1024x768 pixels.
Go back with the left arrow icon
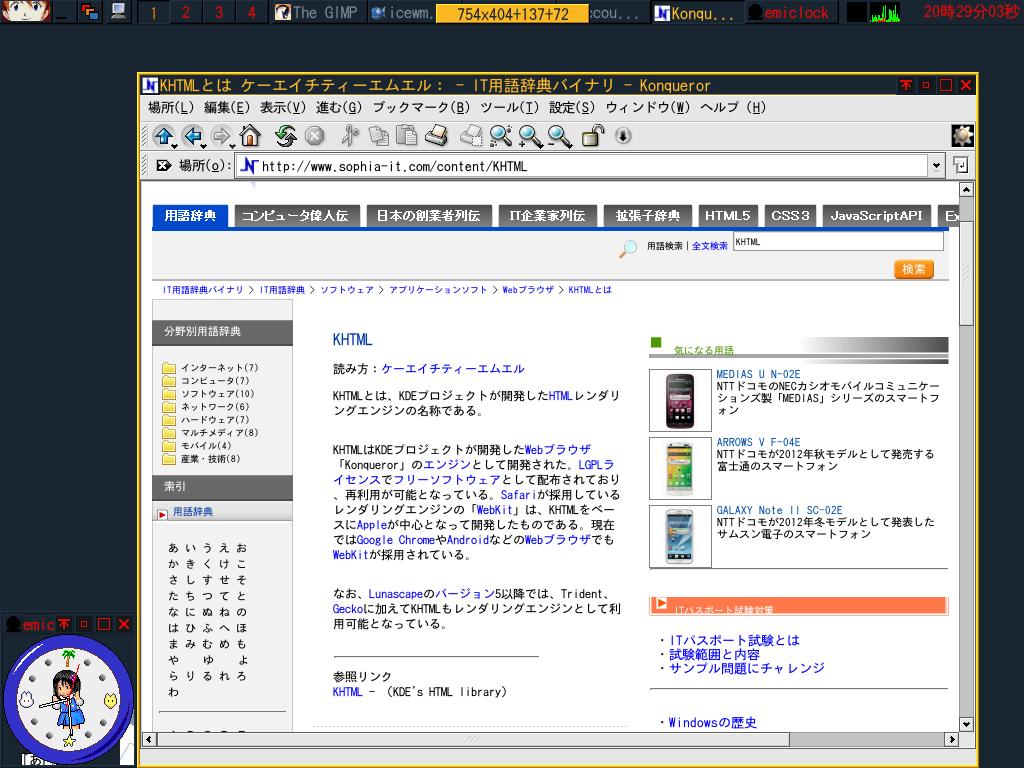(193, 136)
